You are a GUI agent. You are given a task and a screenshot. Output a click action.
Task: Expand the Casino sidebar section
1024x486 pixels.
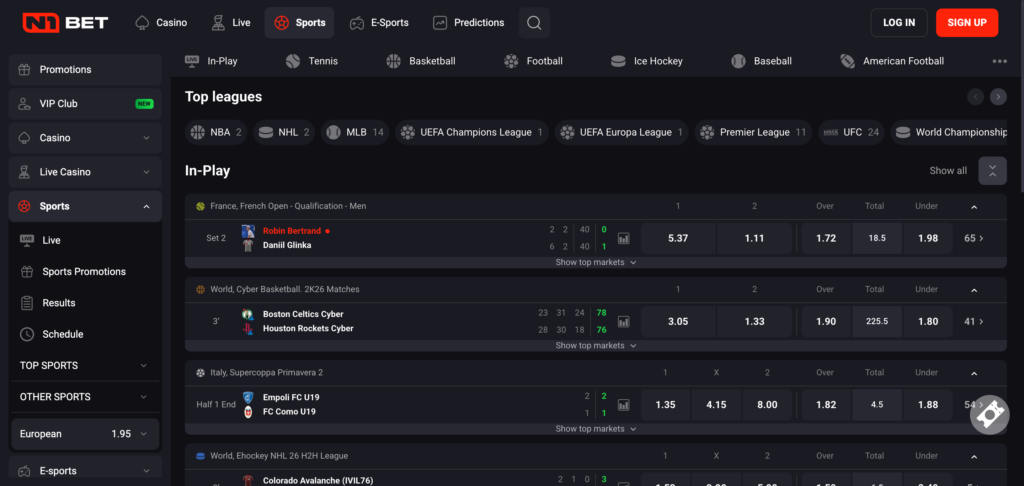coord(146,138)
